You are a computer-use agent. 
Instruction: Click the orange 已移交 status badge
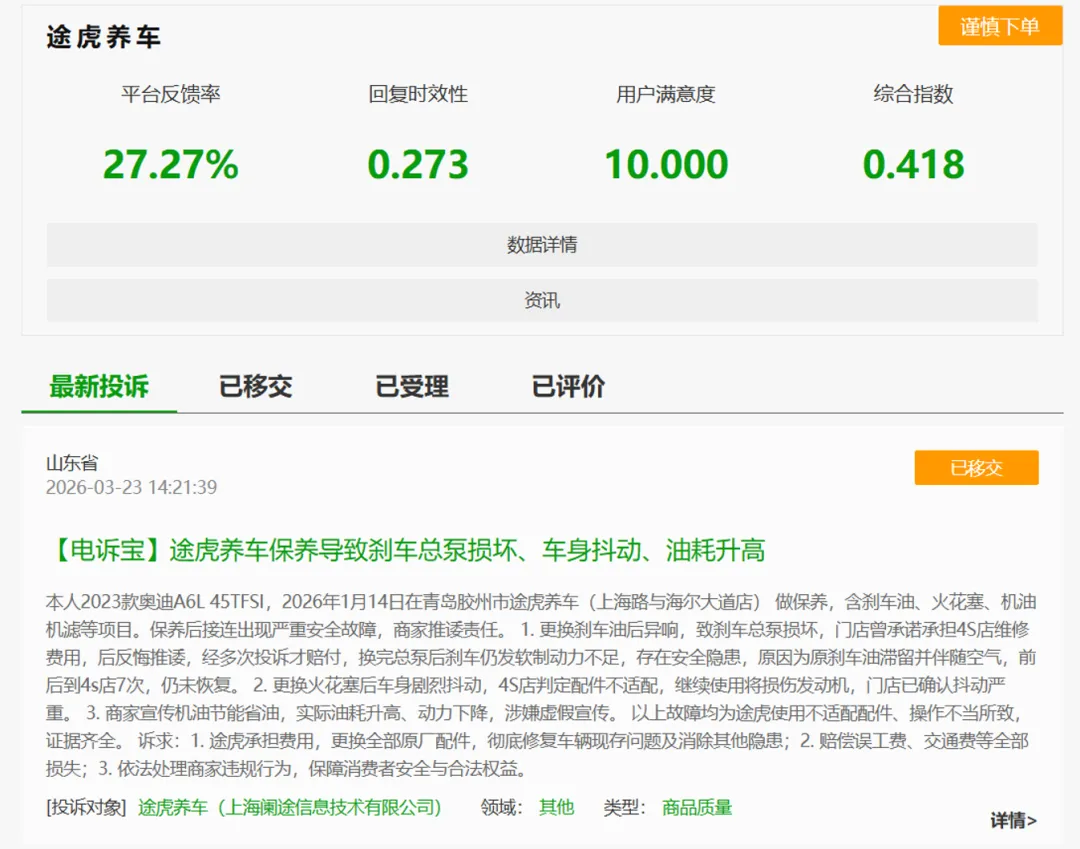[x=976, y=468]
